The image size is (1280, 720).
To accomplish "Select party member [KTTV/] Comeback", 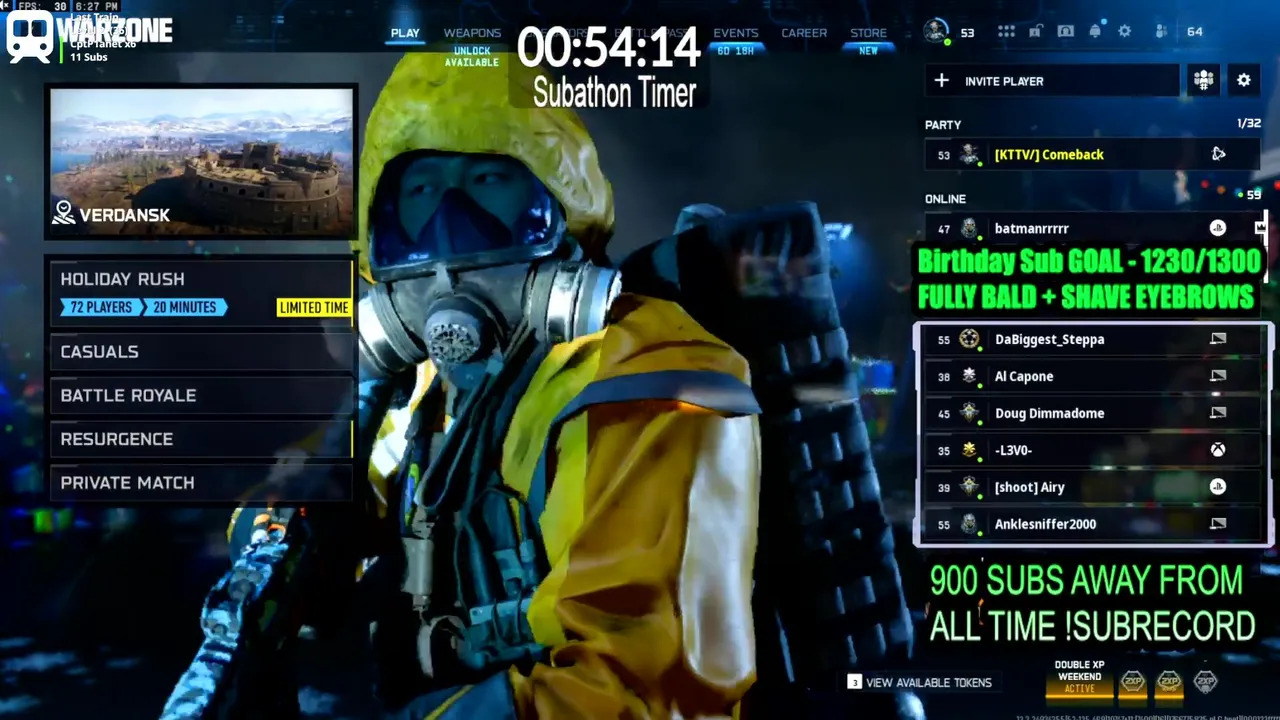I will [x=1092, y=154].
